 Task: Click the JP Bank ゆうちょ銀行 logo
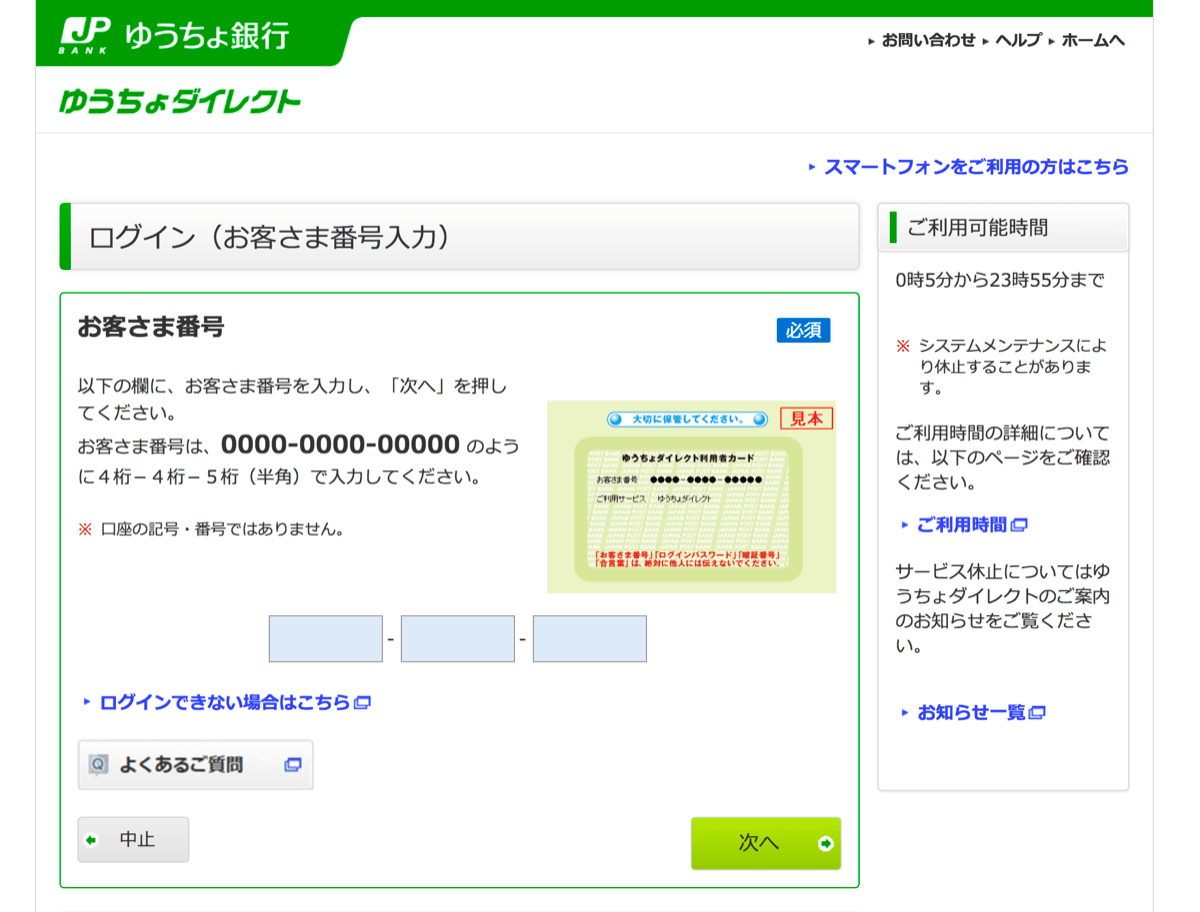(x=175, y=36)
